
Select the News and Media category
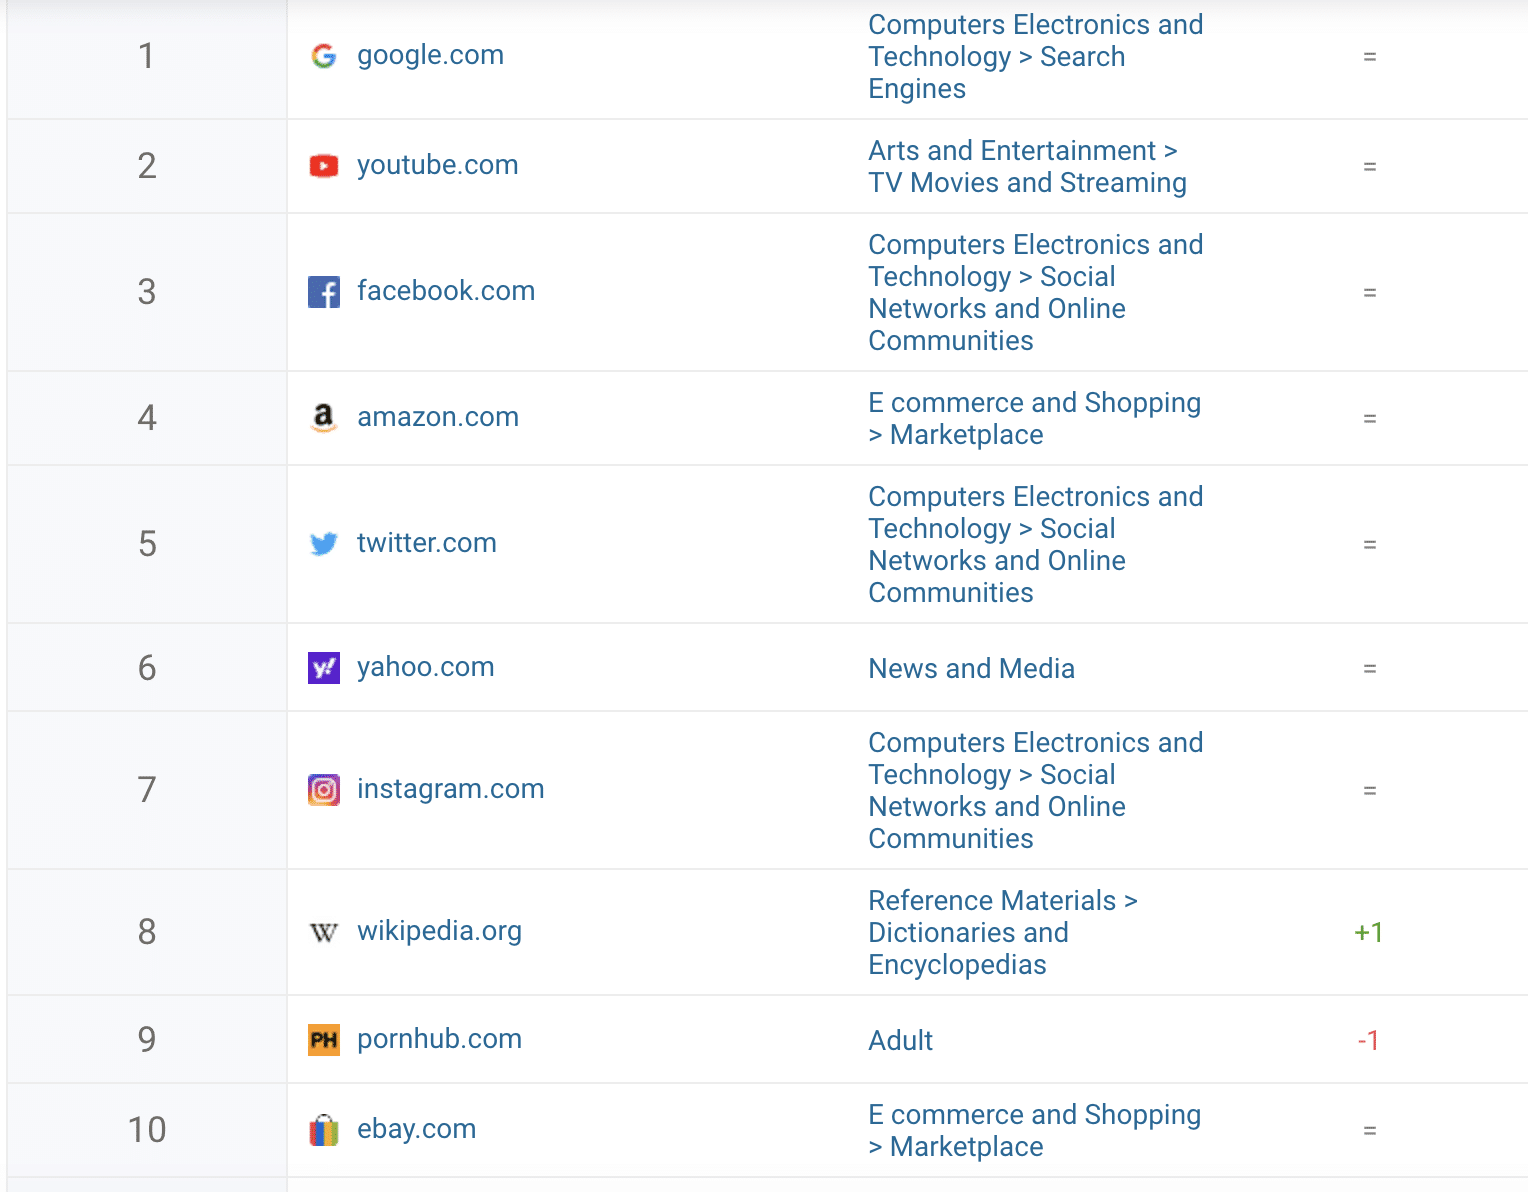click(971, 668)
